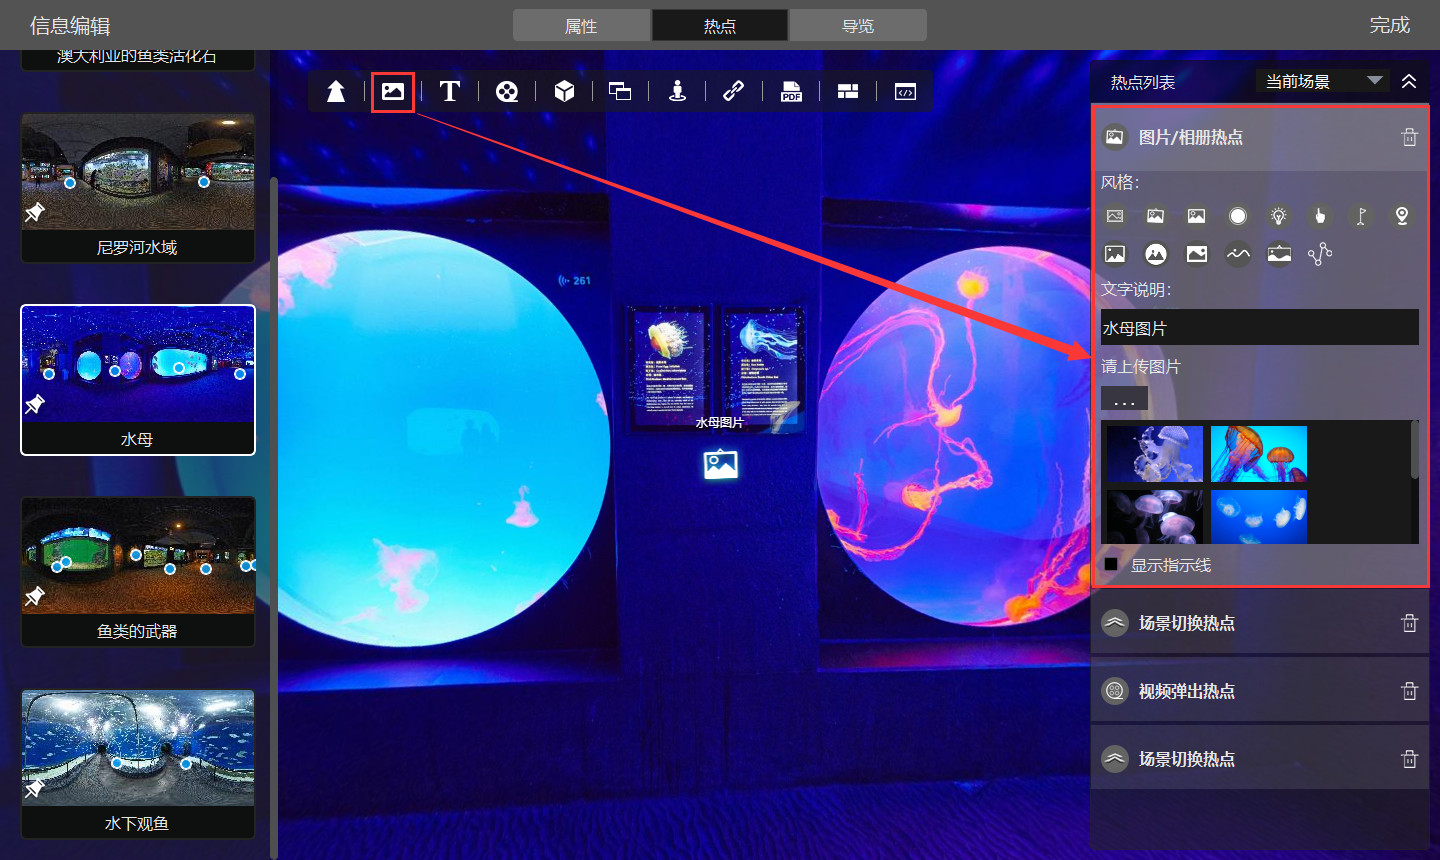Select the orange jellyfish uploaded image

pyautogui.click(x=1258, y=453)
